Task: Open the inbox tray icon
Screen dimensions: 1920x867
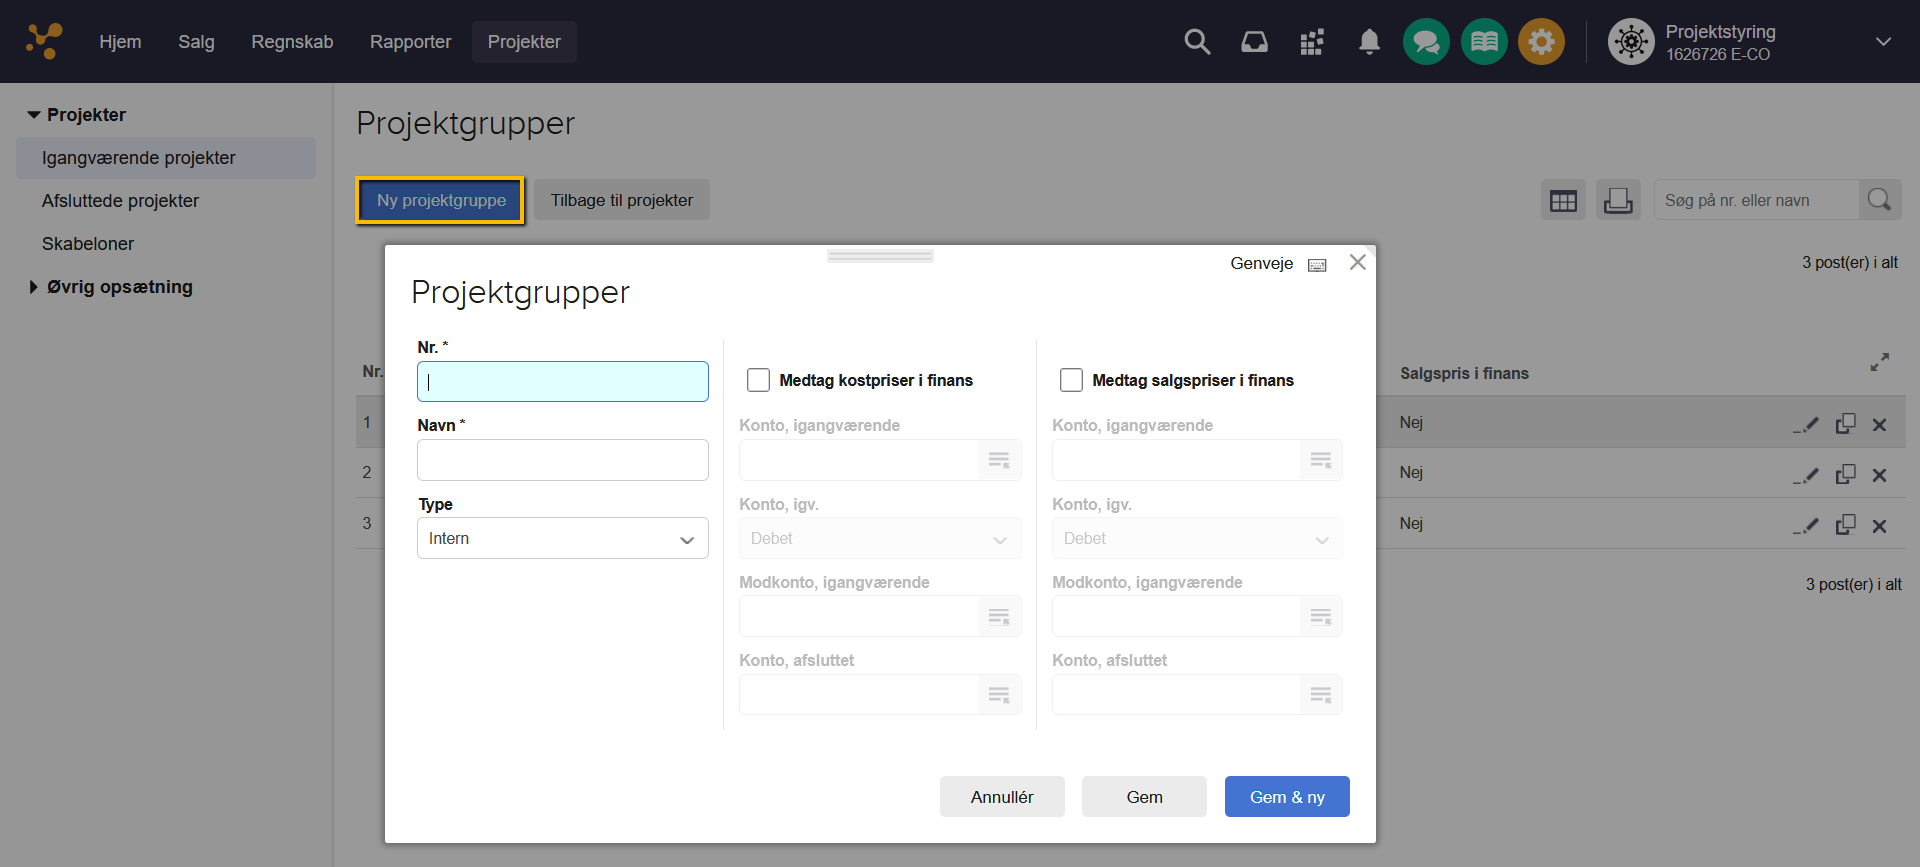Action: (1254, 42)
